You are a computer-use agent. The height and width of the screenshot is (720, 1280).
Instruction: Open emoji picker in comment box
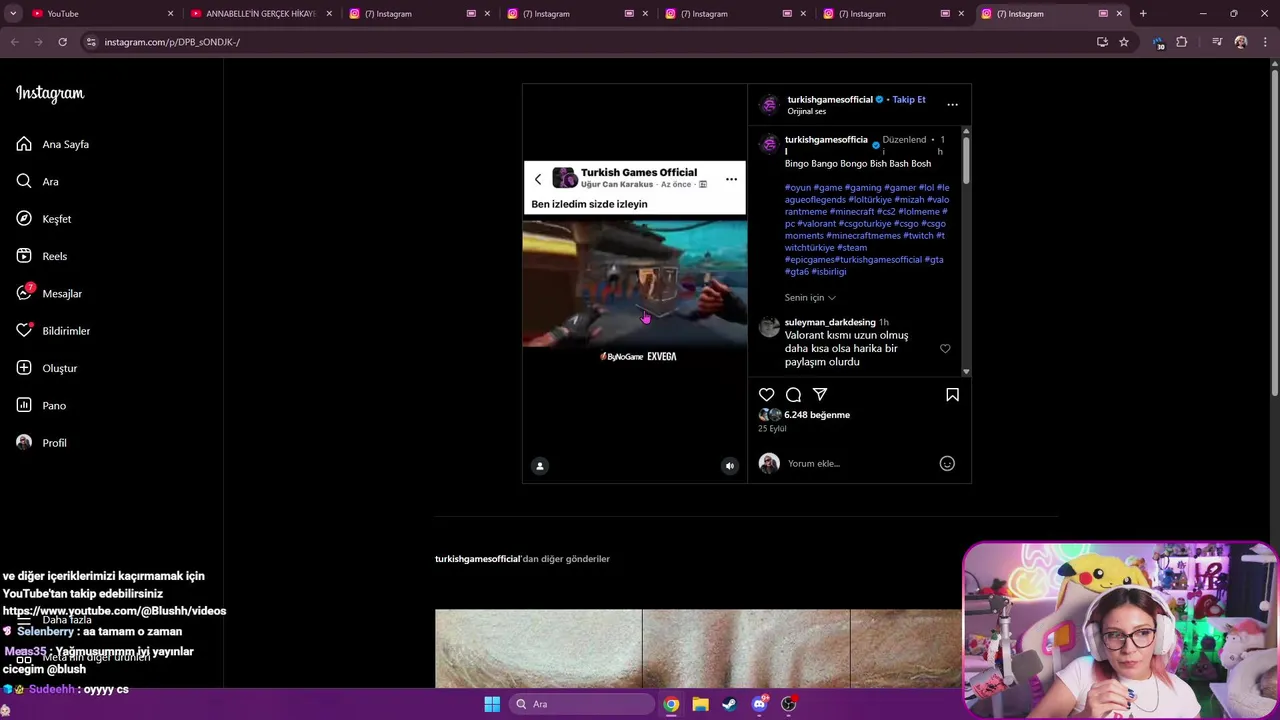(x=947, y=463)
